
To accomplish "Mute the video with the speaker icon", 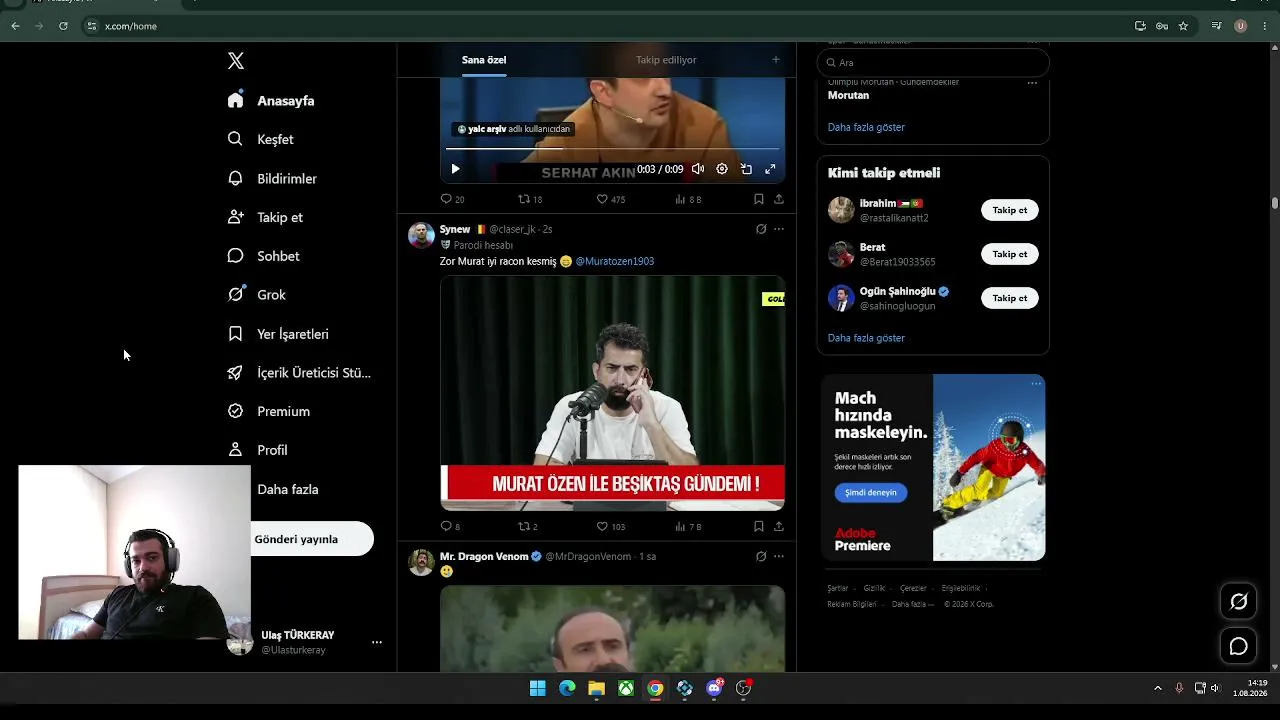I will click(x=698, y=169).
